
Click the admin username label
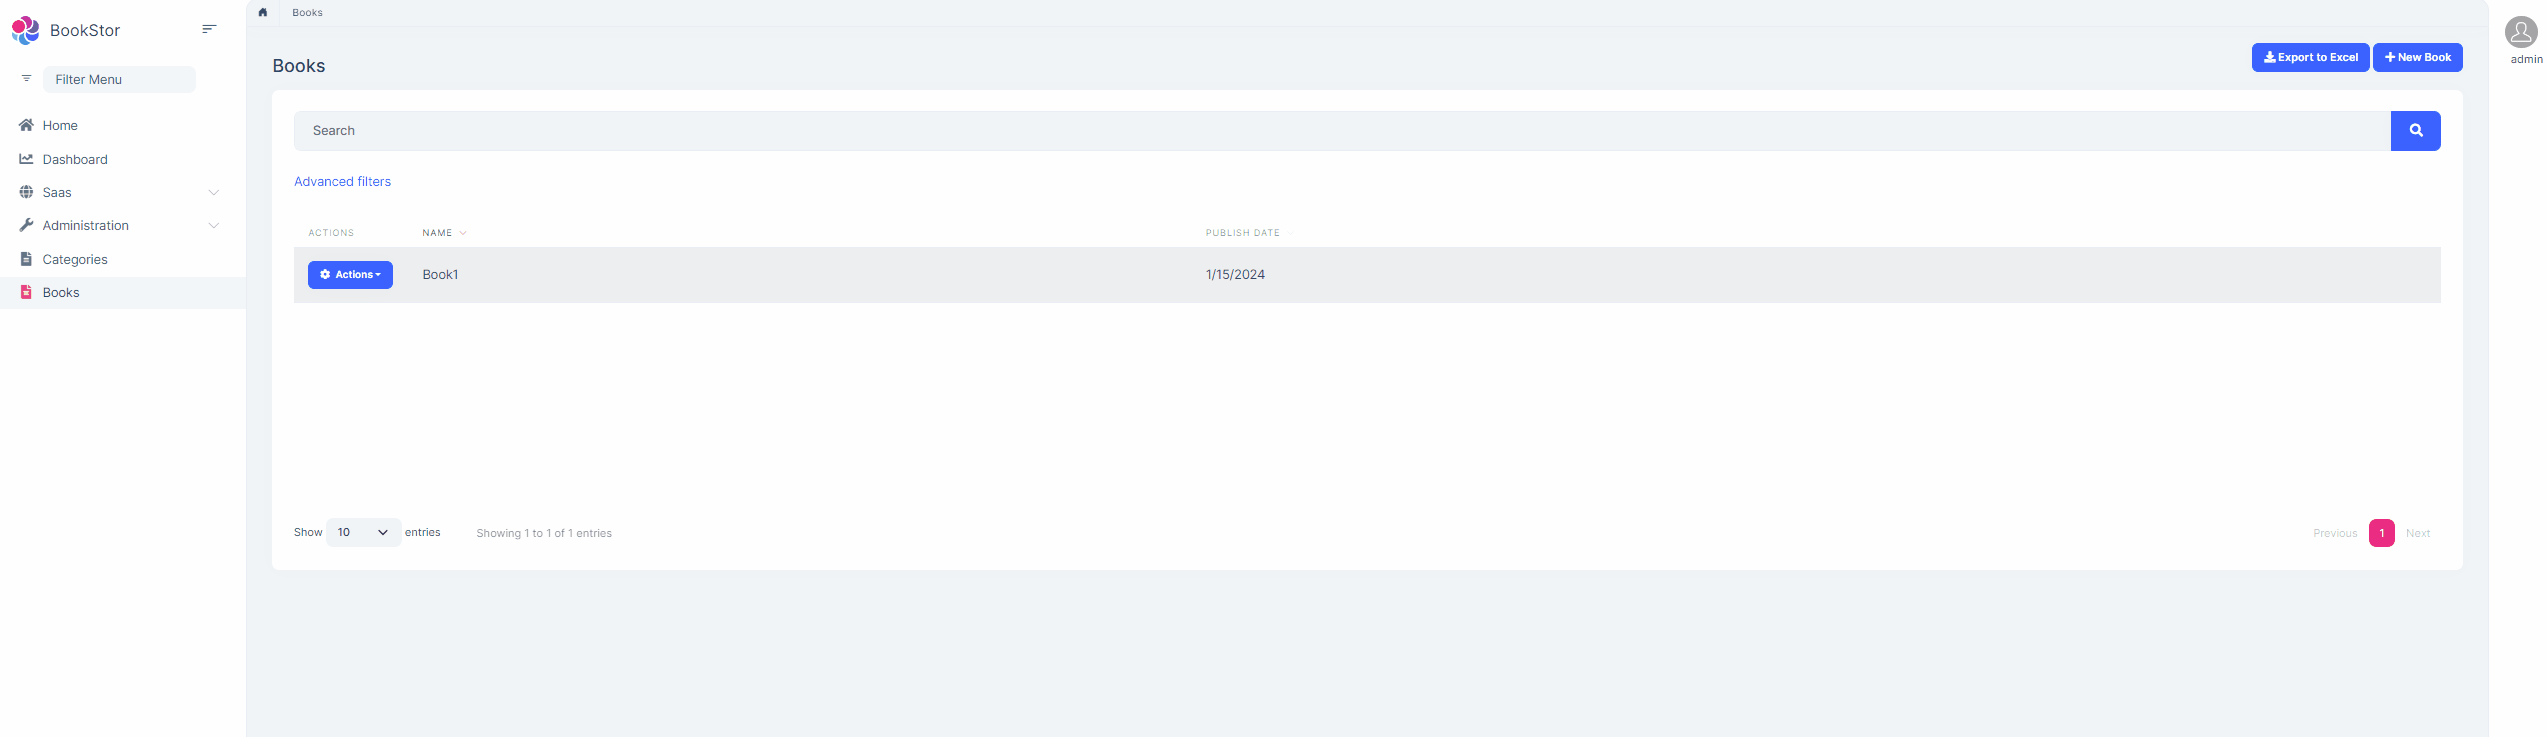click(x=2526, y=60)
